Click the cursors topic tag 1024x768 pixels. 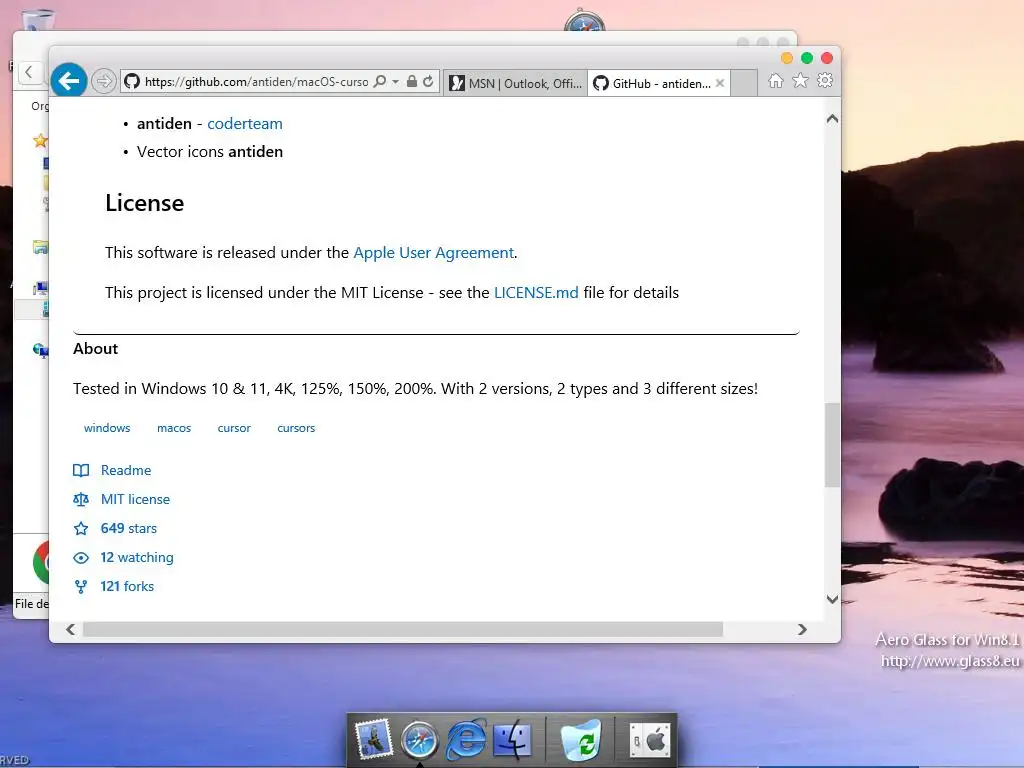[296, 428]
